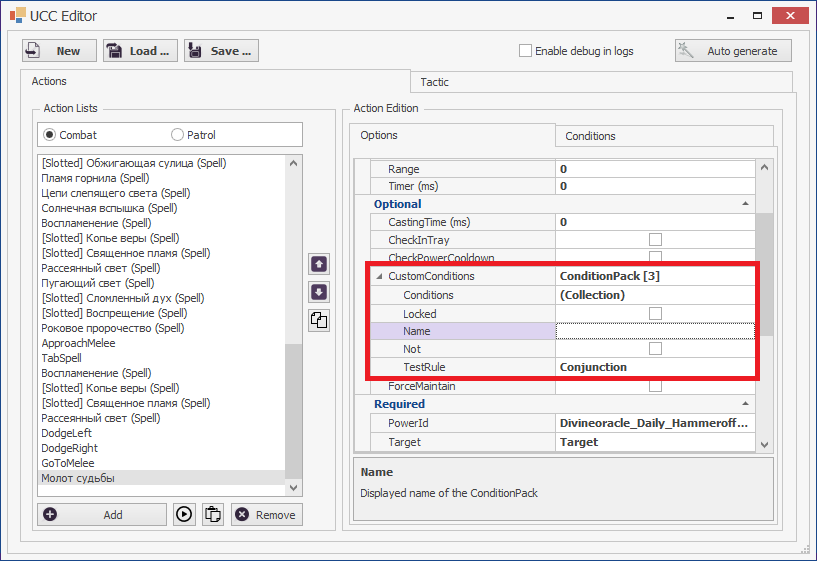The image size is (817, 561).
Task: Toggle the Locked checkbox
Action: 655,314
